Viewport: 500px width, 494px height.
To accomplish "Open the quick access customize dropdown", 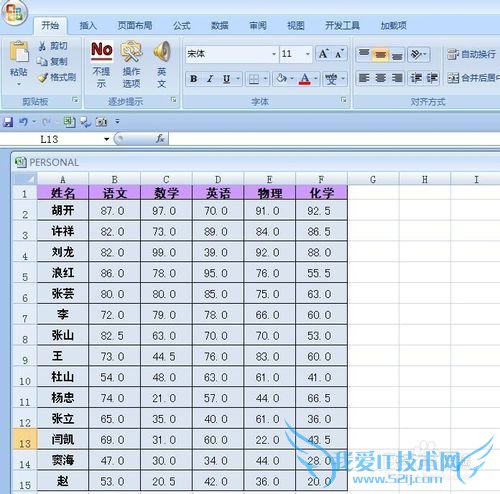I will pyautogui.click(x=117, y=122).
